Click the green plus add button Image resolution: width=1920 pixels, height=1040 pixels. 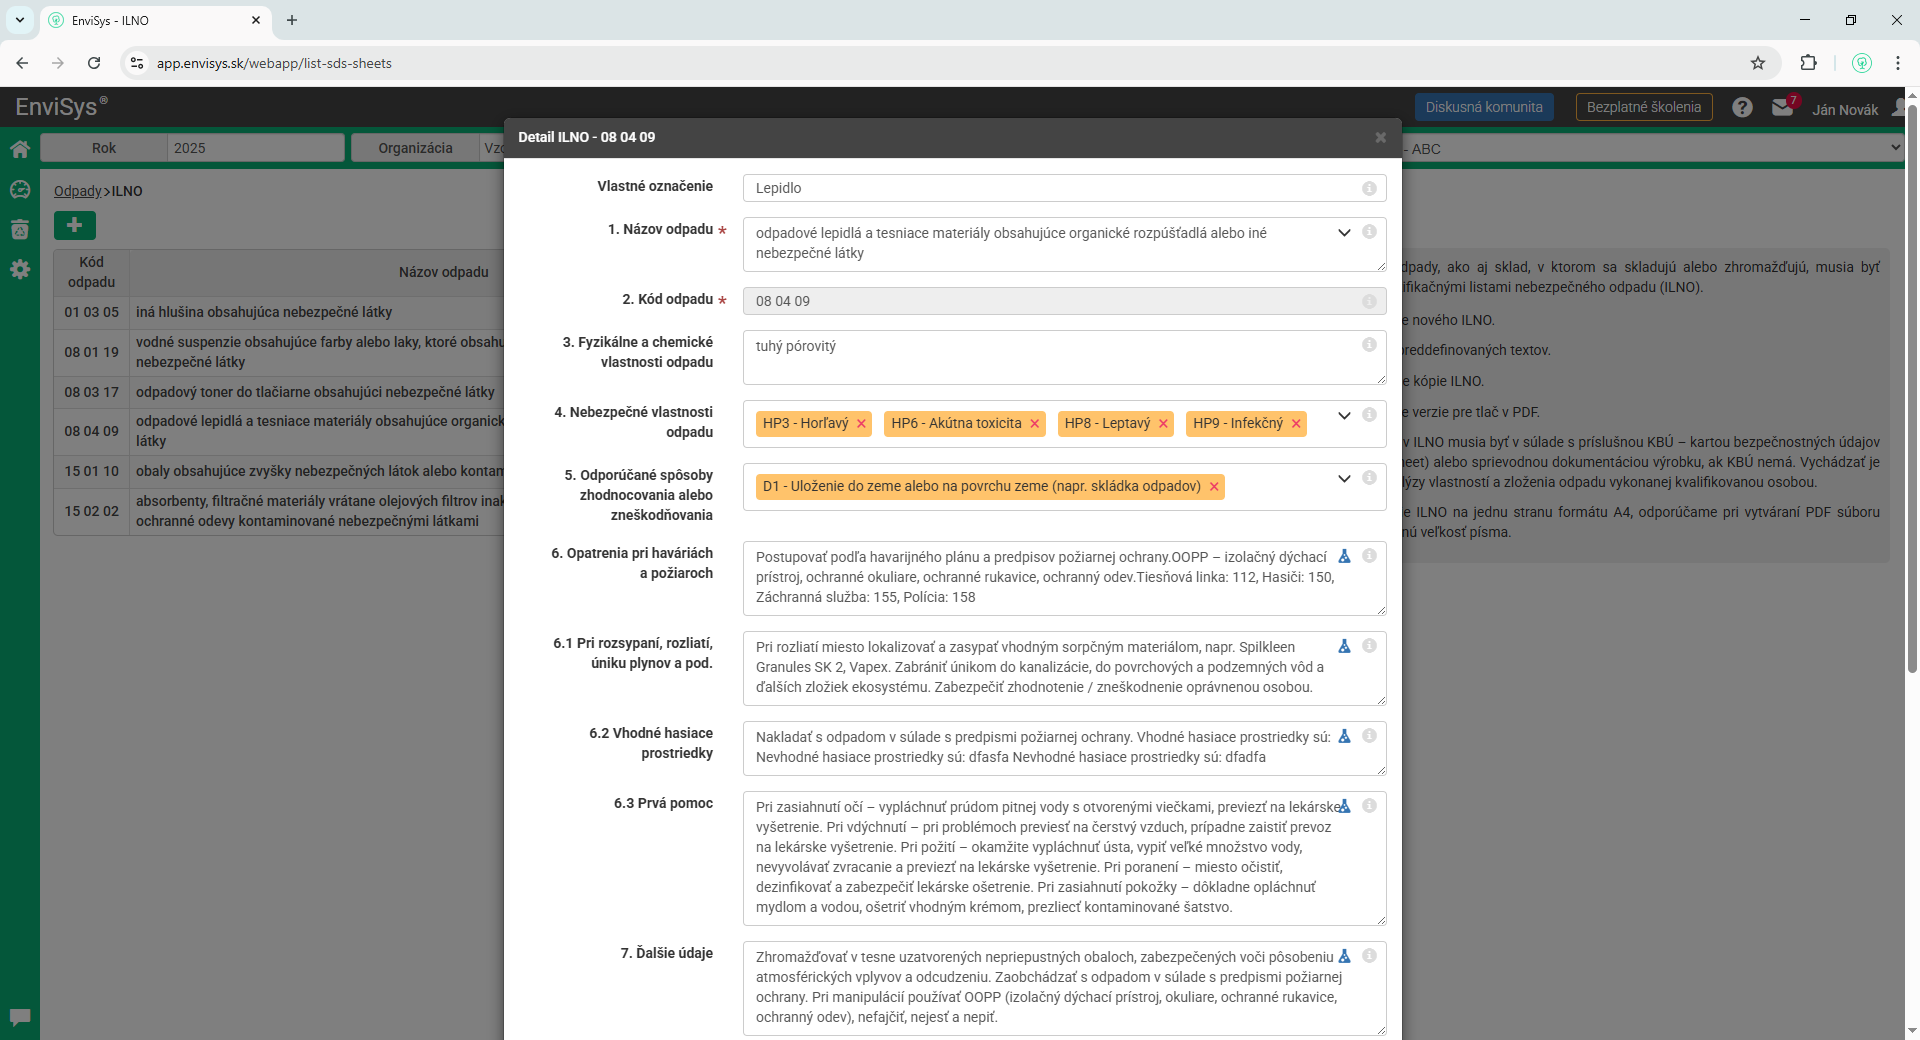tap(75, 225)
